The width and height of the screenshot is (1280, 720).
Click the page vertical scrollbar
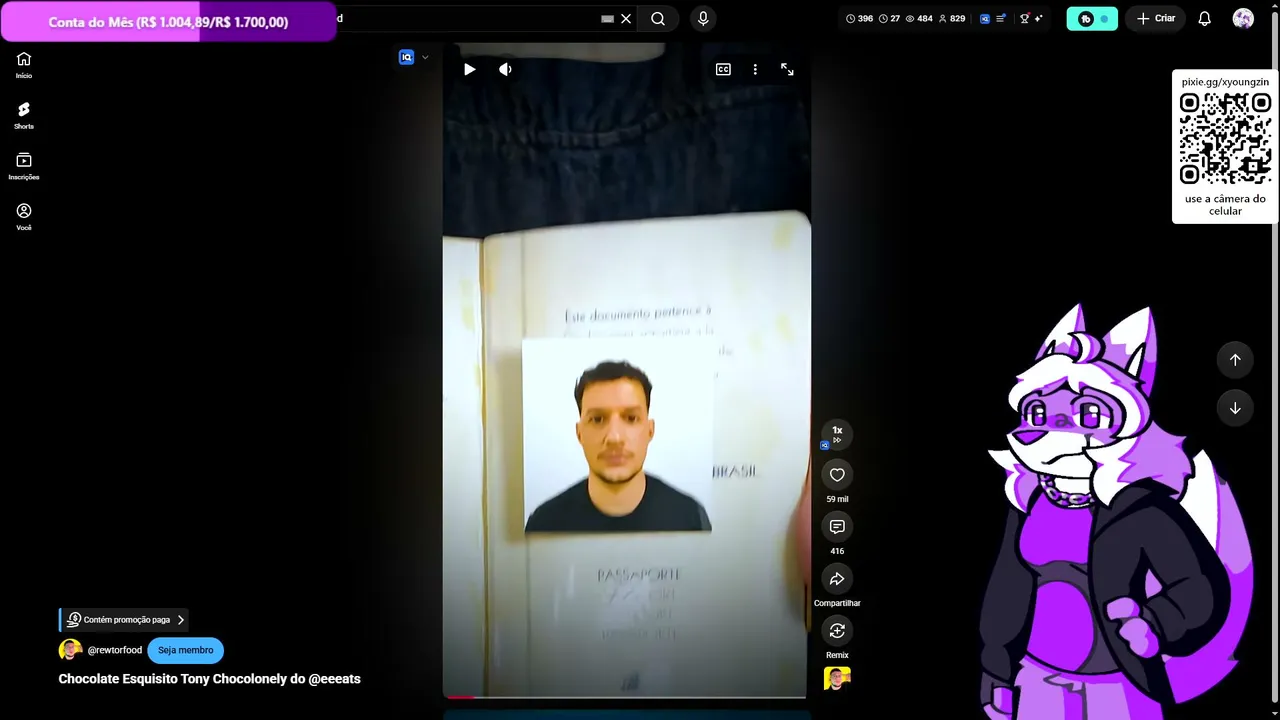[x=1275, y=360]
